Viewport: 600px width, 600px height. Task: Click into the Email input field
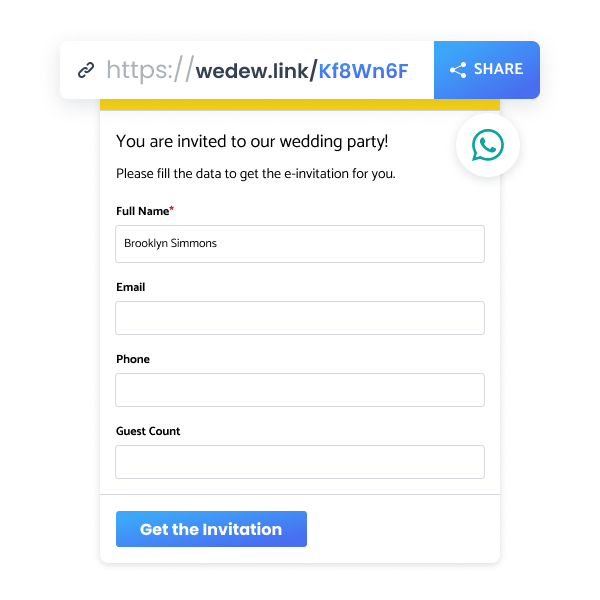coord(300,318)
